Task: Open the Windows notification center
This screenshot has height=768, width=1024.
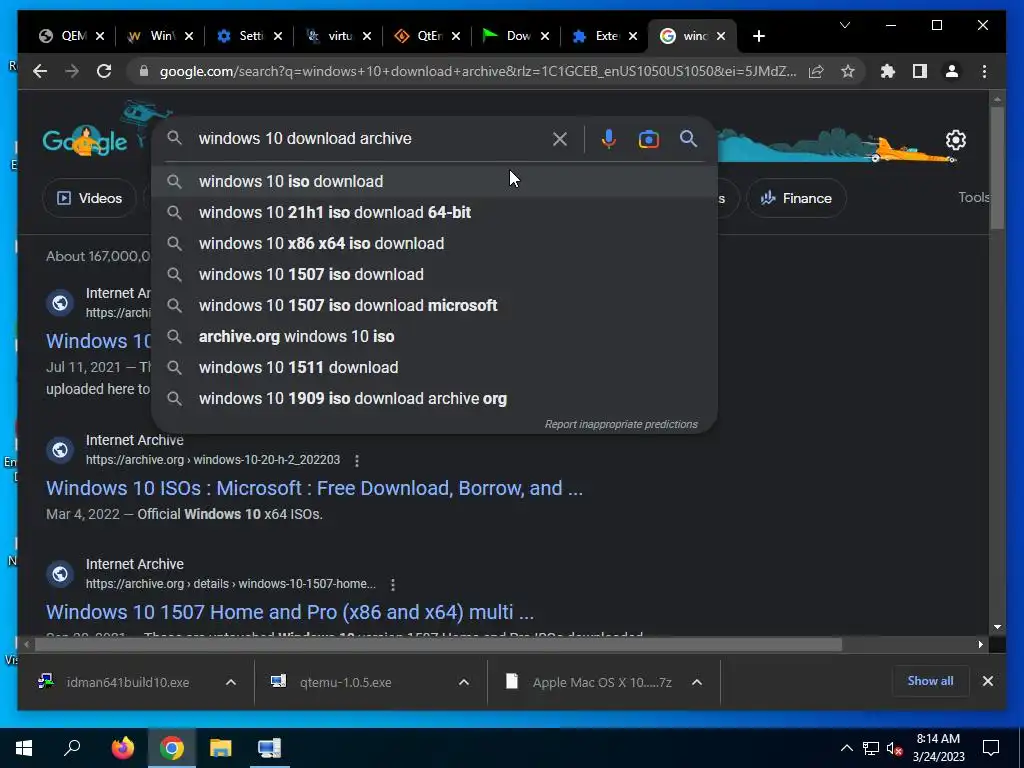Action: tap(991, 748)
